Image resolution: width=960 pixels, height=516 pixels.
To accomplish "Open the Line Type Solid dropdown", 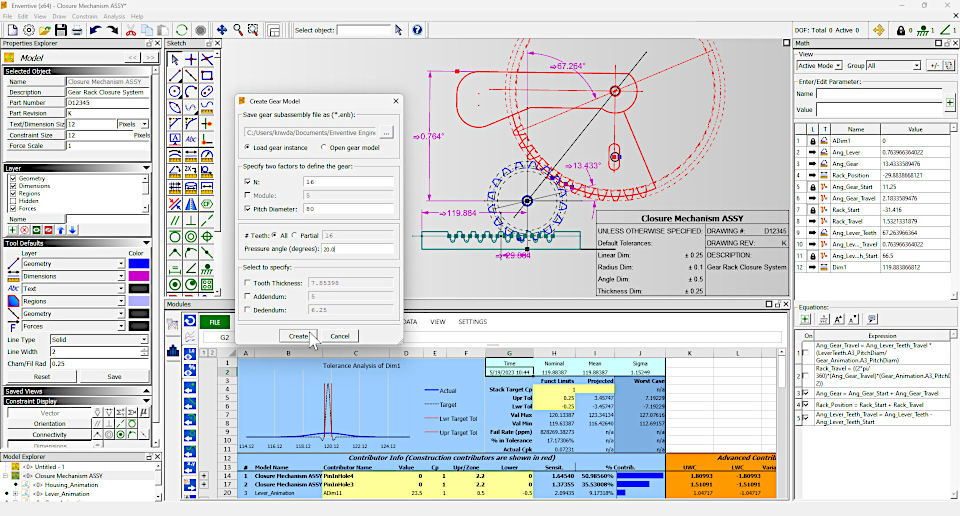I will 99,340.
